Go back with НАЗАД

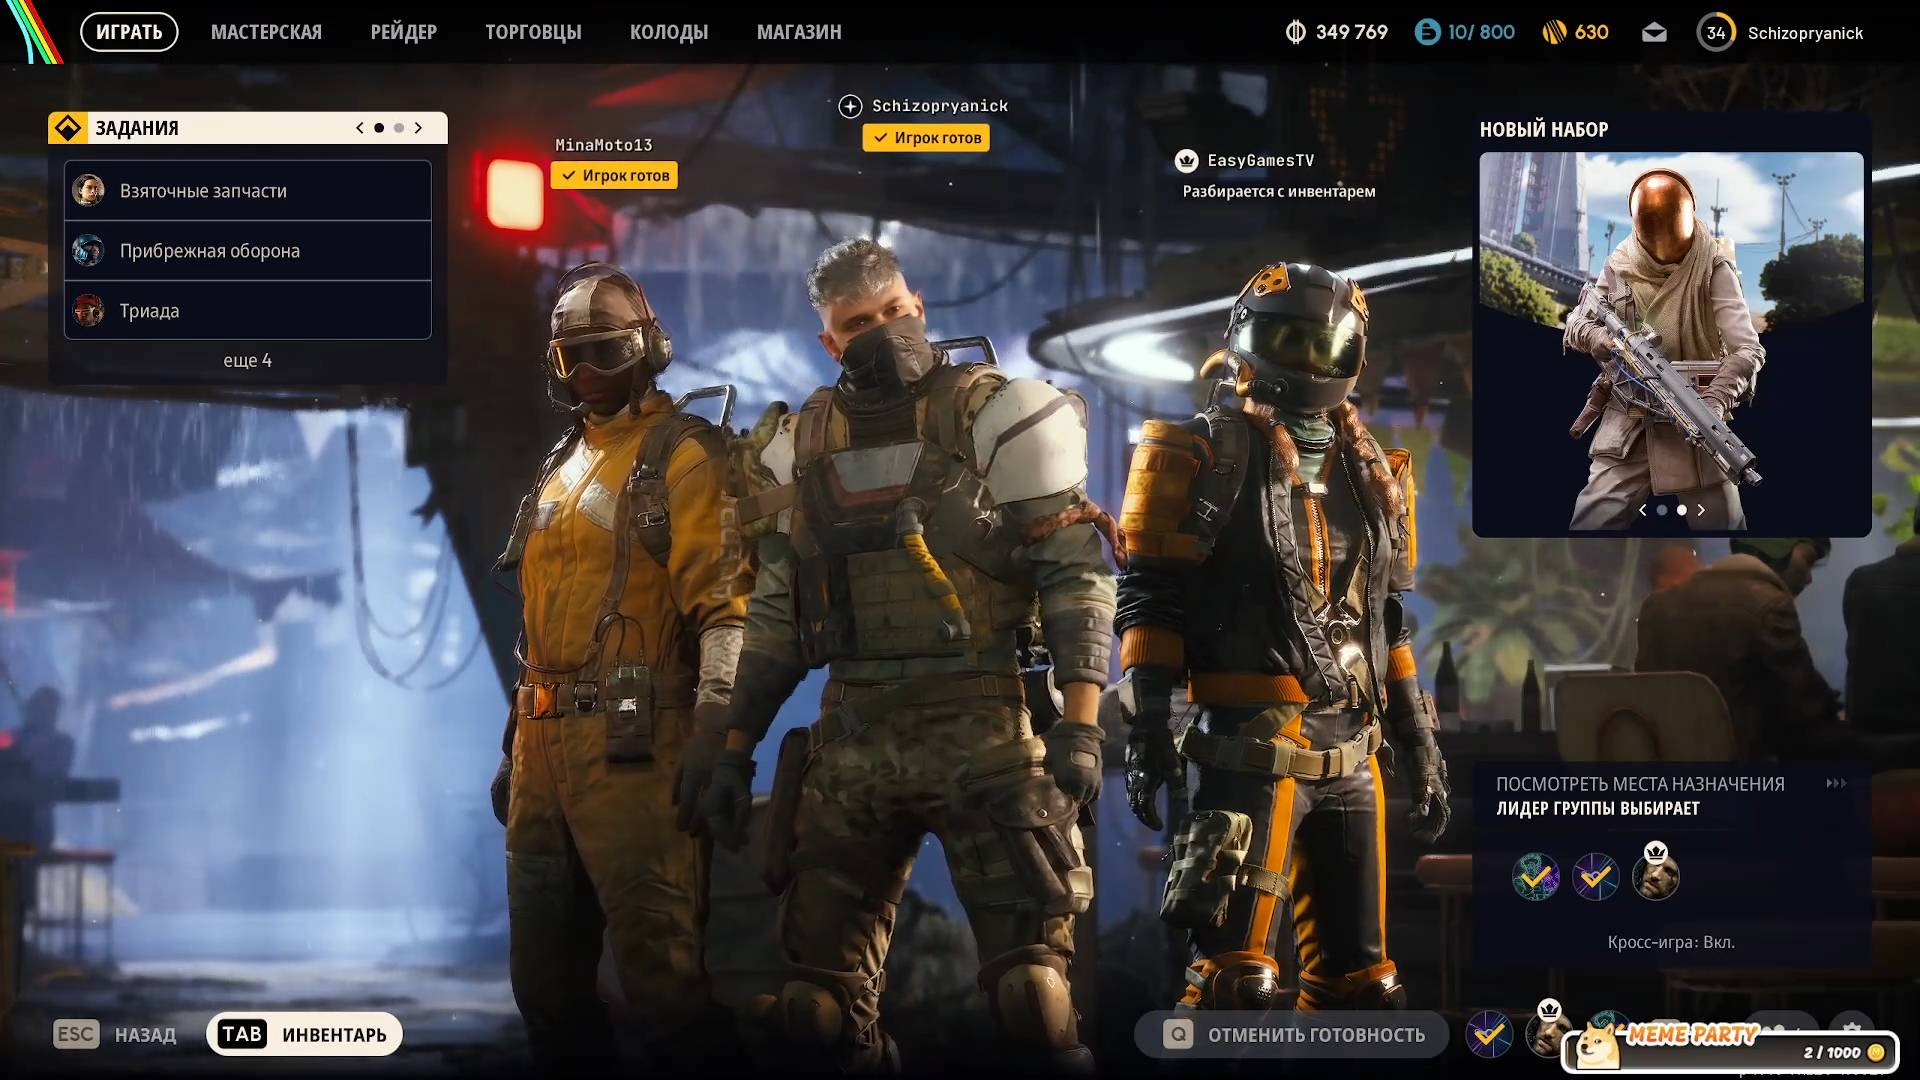pyautogui.click(x=145, y=1035)
